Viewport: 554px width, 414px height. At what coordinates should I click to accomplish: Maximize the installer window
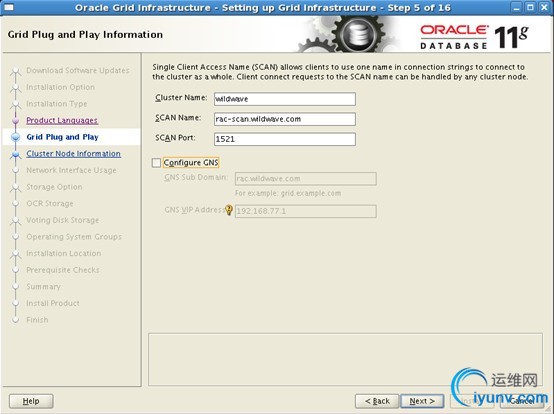coord(530,7)
